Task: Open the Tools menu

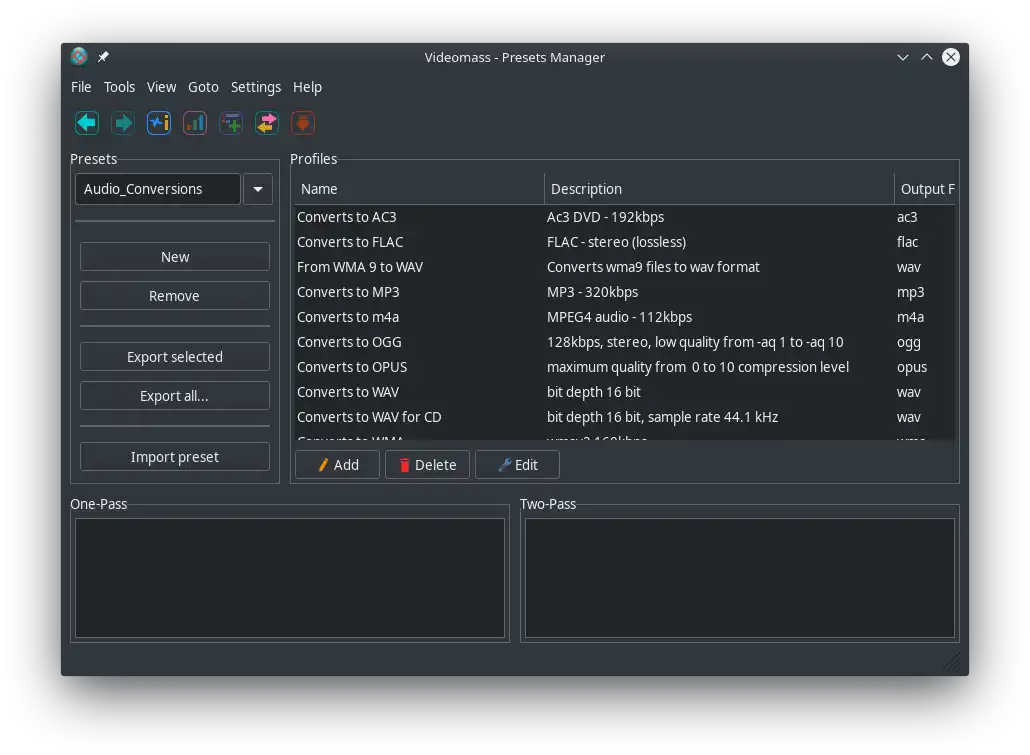Action: point(119,87)
